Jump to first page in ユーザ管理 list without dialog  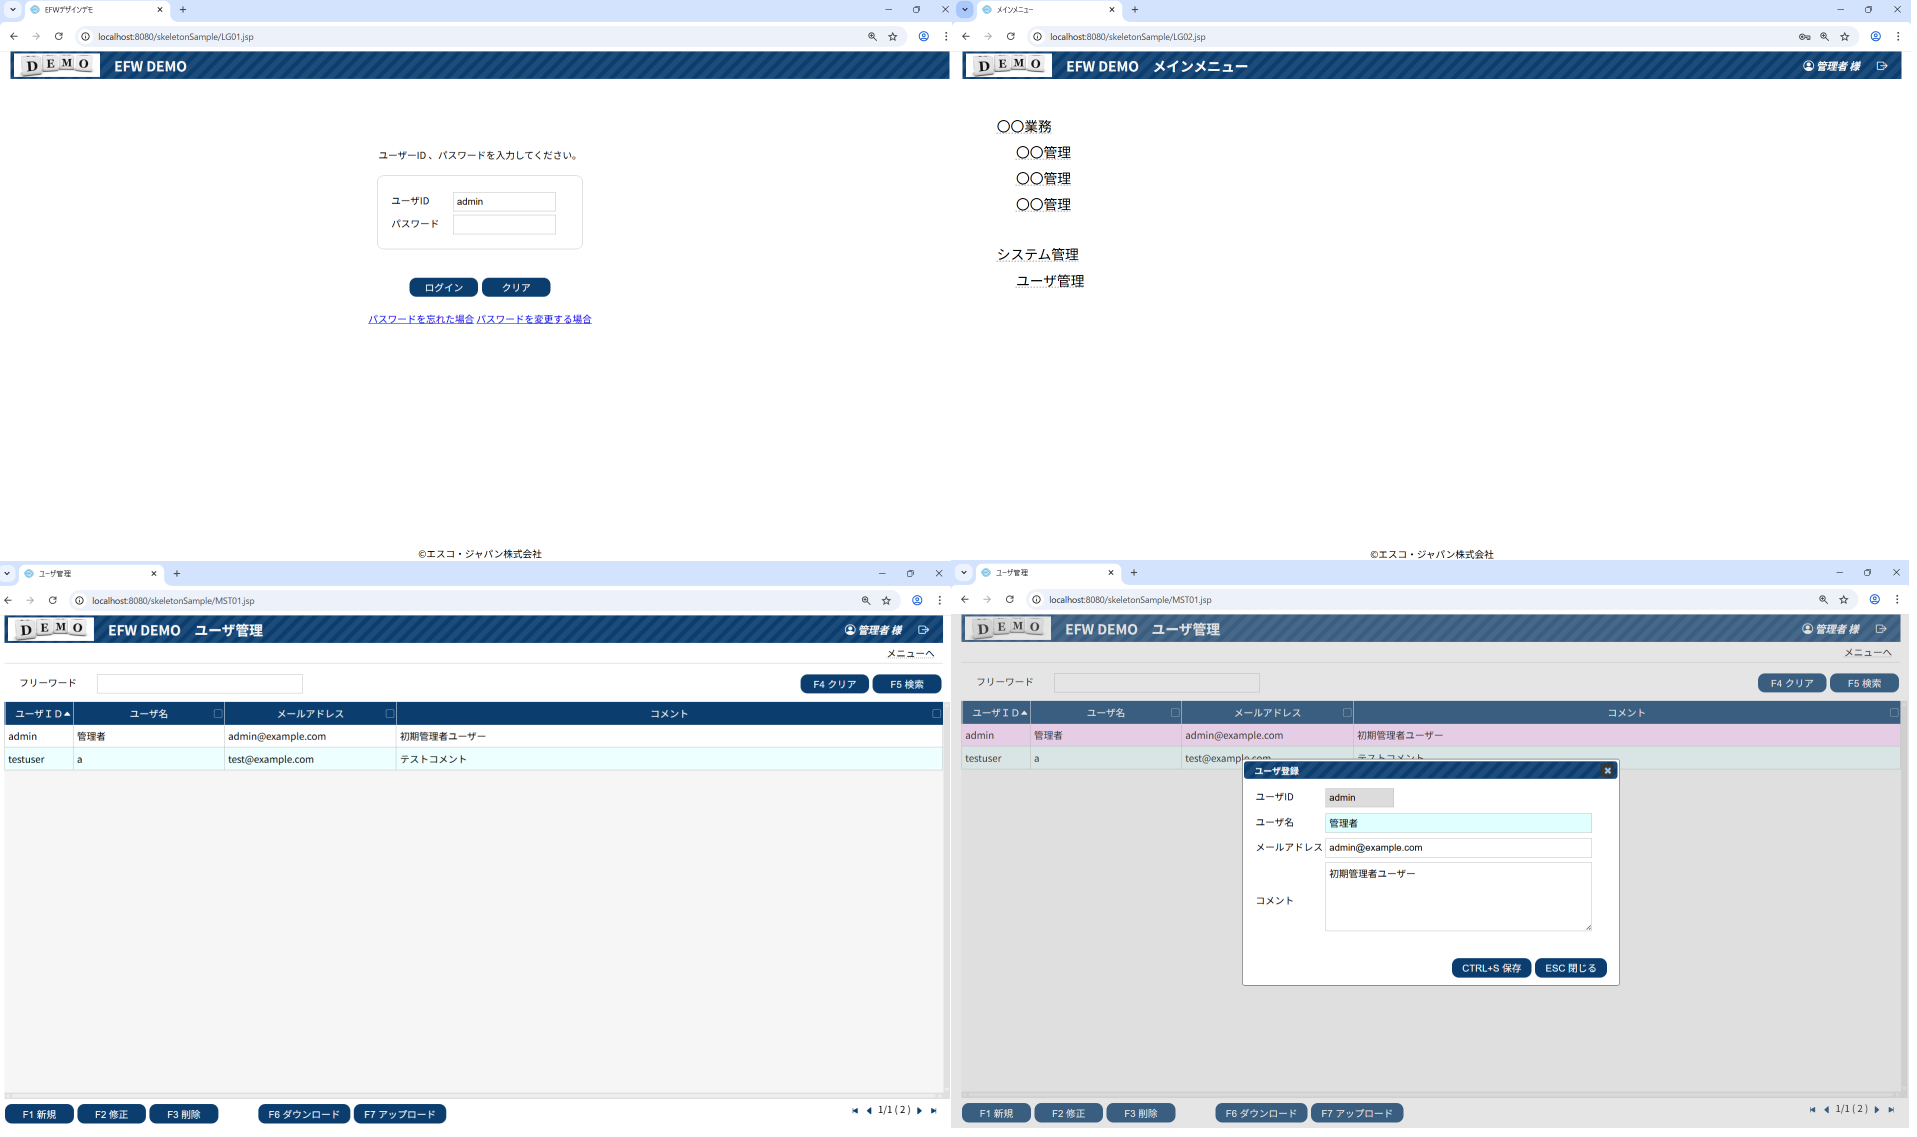(855, 1111)
